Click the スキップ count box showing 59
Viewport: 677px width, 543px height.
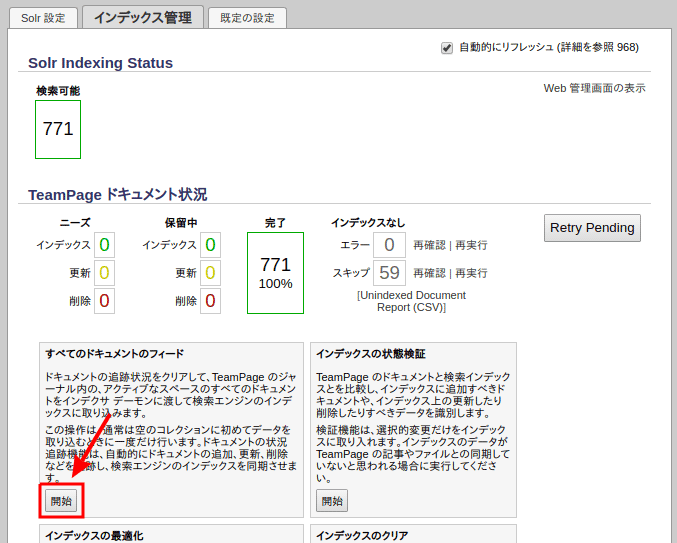[x=389, y=273]
